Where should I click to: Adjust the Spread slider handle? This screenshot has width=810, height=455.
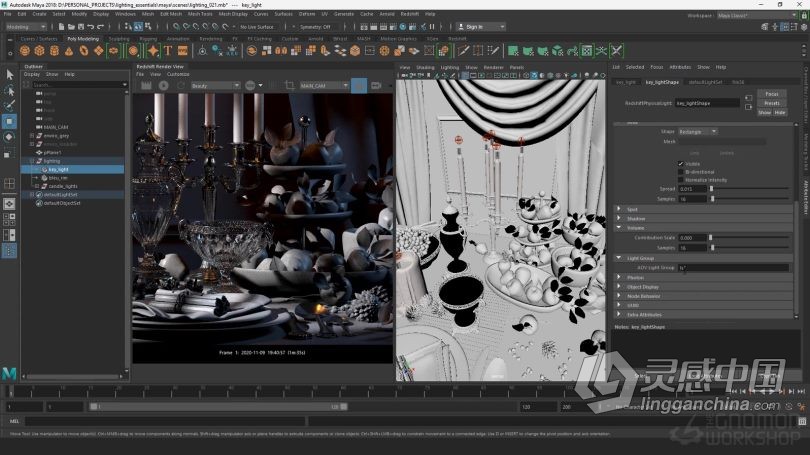(x=711, y=189)
